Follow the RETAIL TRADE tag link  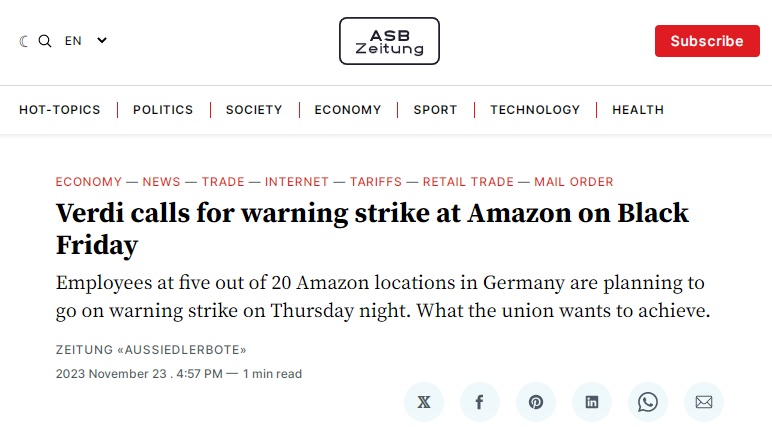[468, 182]
